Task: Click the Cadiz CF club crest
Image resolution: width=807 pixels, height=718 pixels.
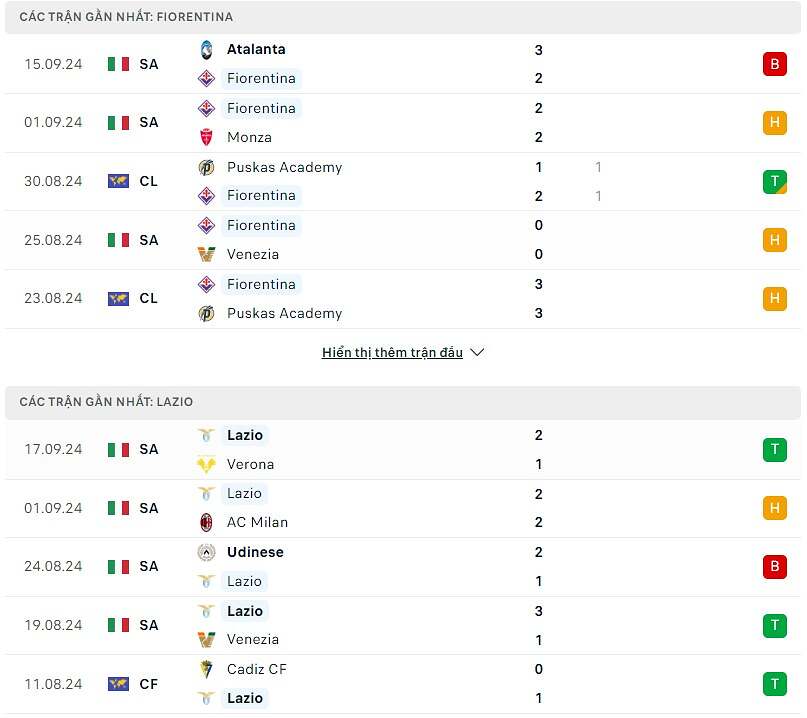Action: [207, 669]
